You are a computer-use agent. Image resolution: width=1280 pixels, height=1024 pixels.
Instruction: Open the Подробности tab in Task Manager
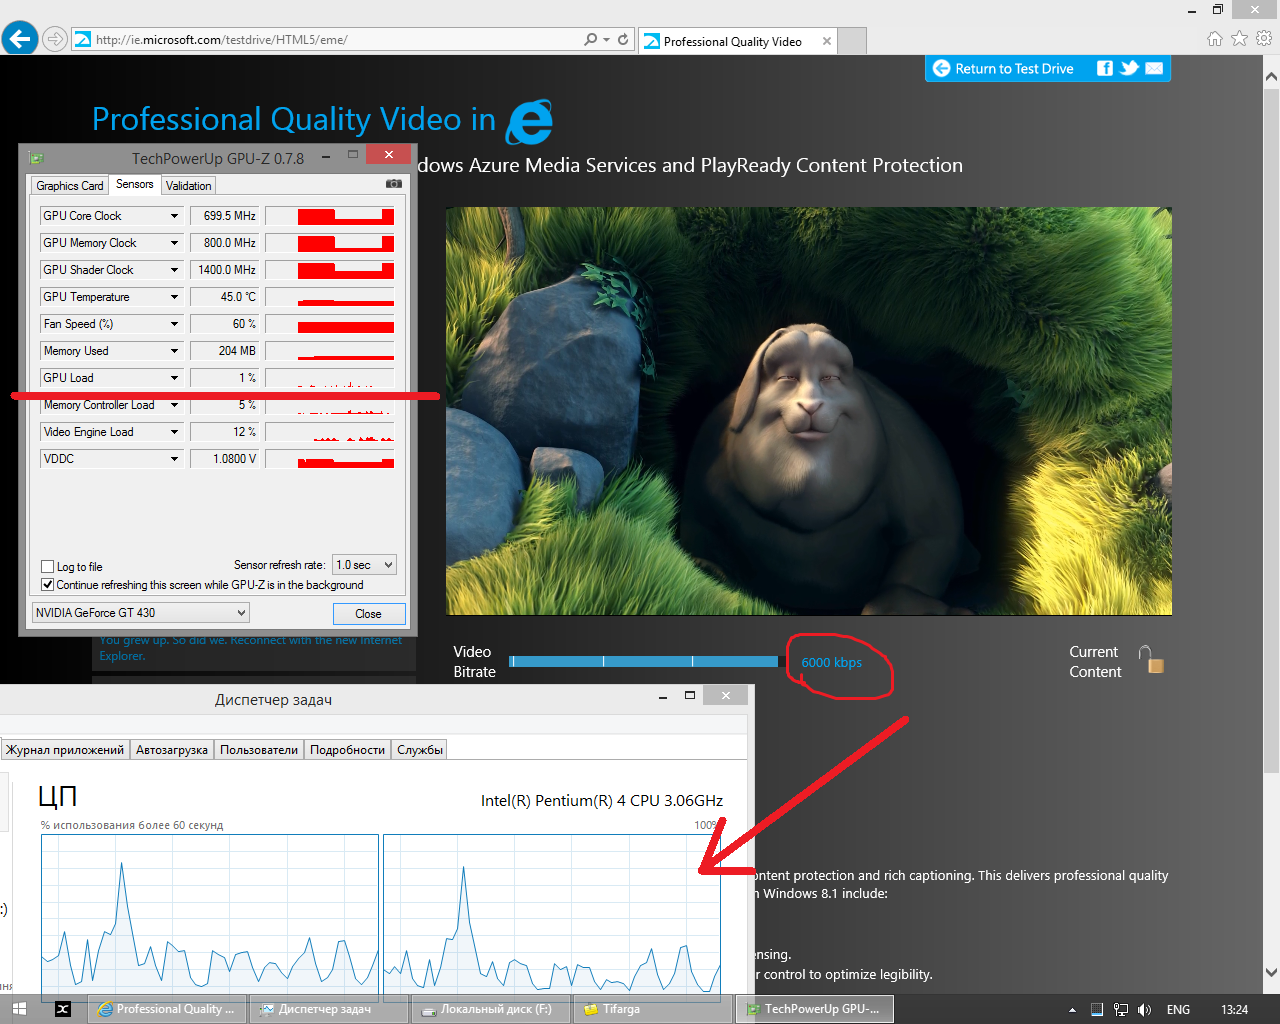pos(347,750)
